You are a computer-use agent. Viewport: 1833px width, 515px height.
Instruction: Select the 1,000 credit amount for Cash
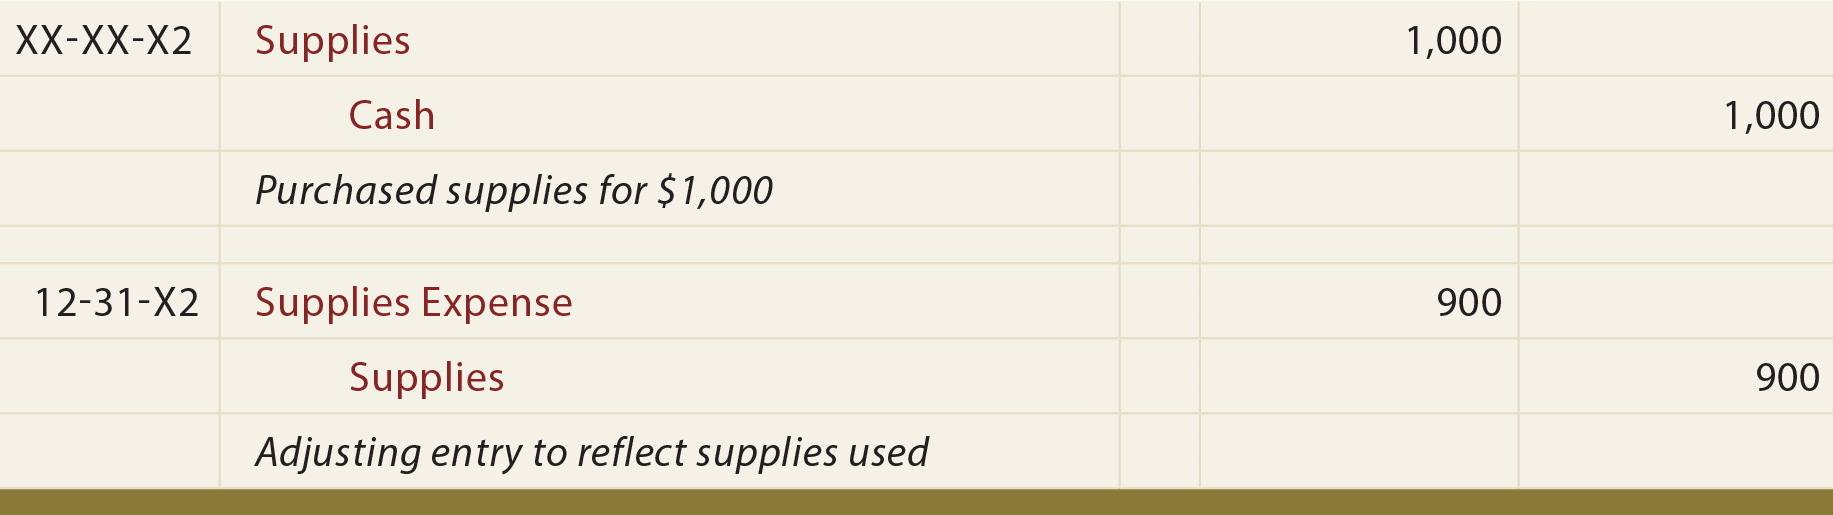(x=1771, y=116)
